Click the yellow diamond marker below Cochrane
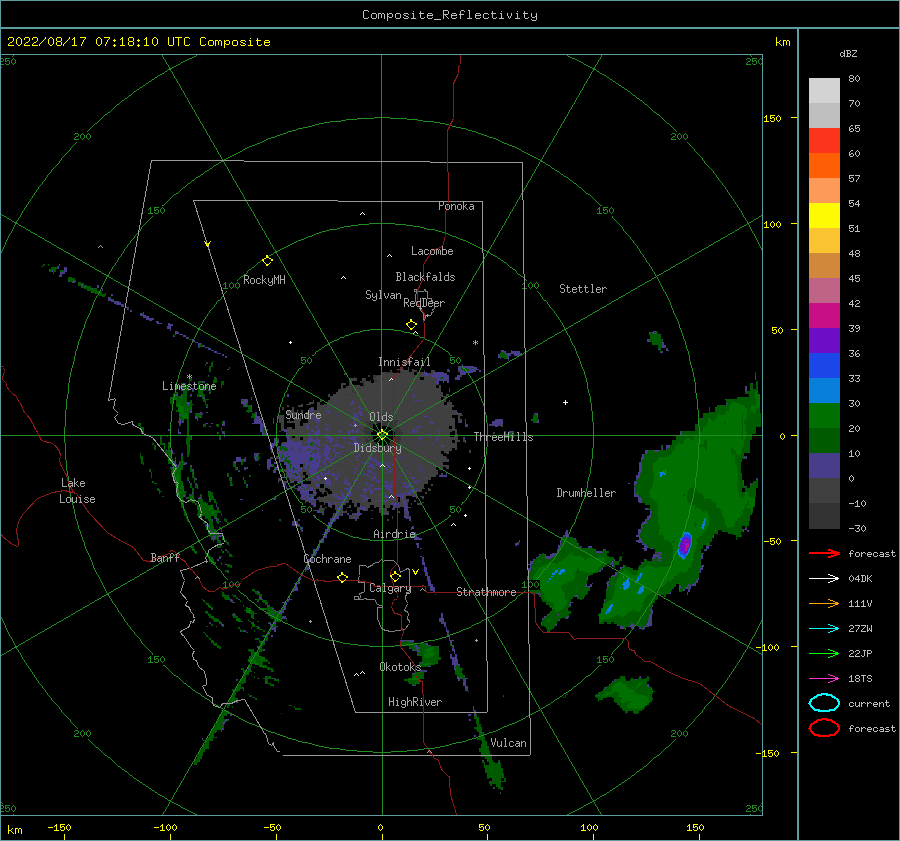This screenshot has height=841, width=900. tap(343, 578)
